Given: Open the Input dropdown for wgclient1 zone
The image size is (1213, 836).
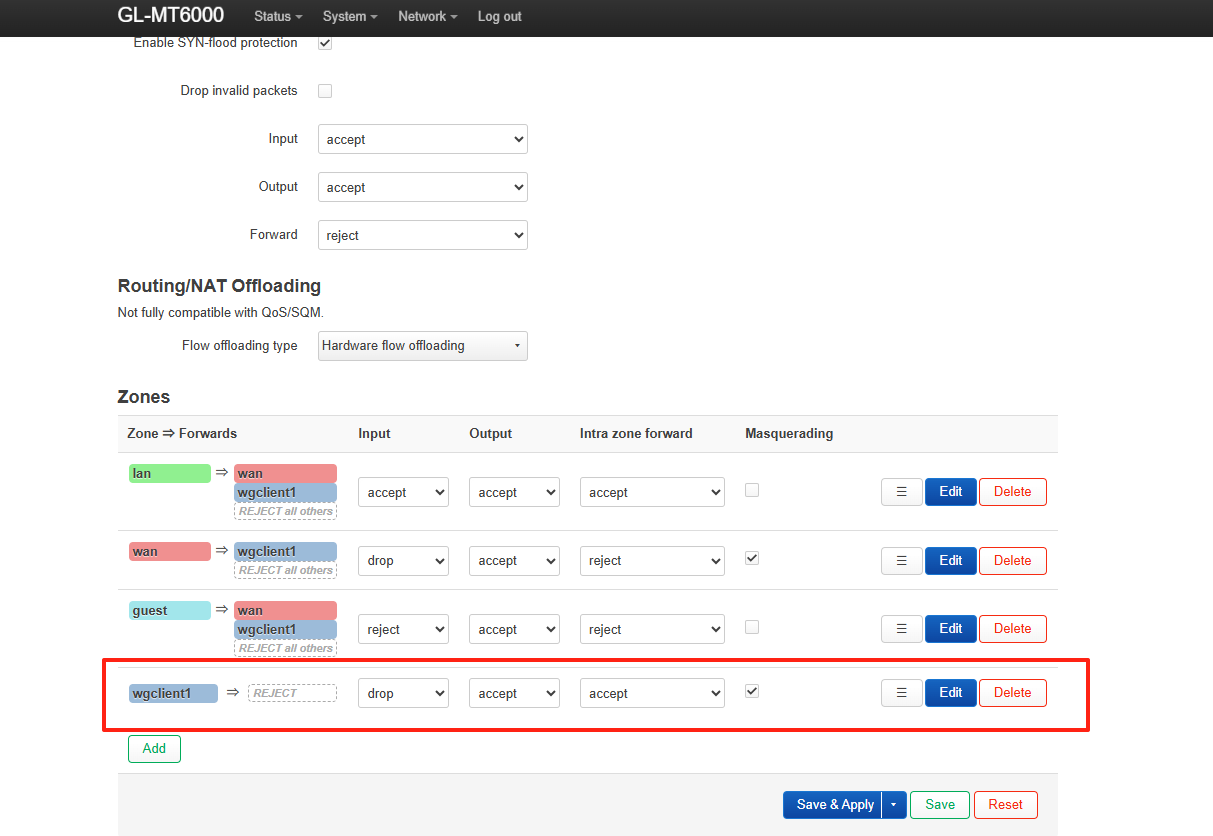Looking at the screenshot, I should (403, 694).
